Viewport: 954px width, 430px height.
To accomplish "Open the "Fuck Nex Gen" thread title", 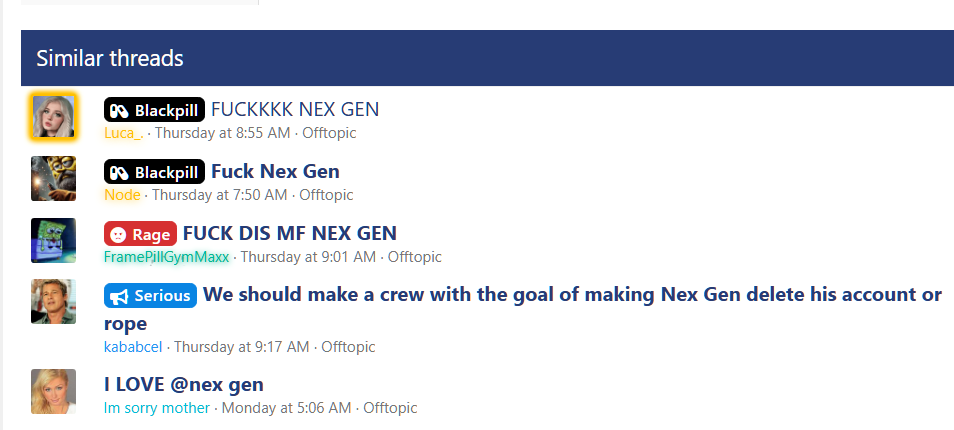I will tap(275, 172).
